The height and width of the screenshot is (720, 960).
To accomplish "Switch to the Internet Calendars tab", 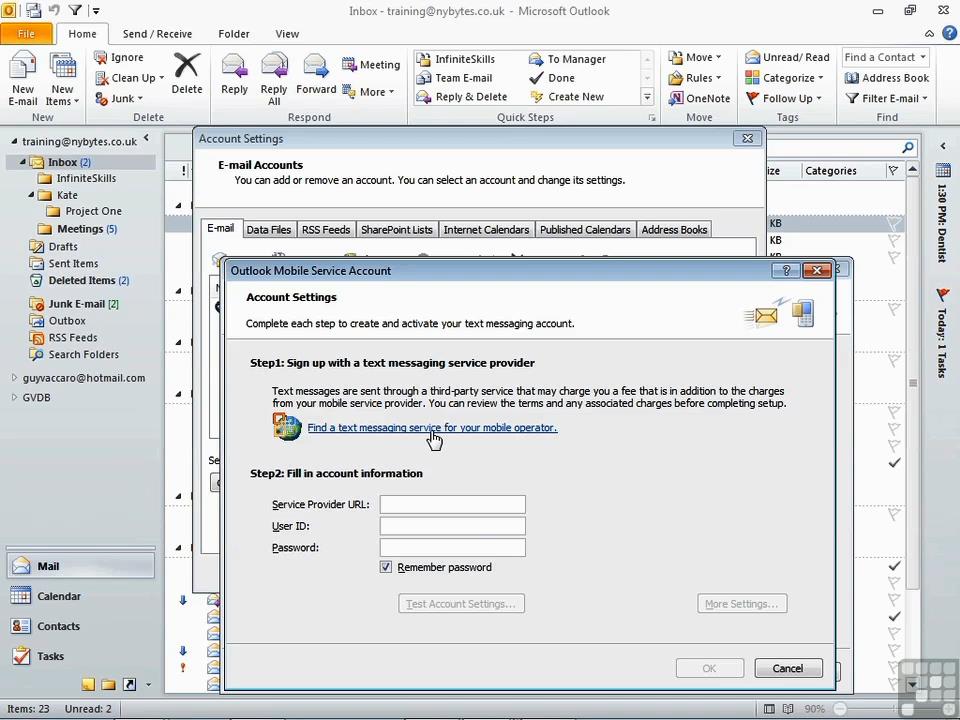I will [x=486, y=230].
